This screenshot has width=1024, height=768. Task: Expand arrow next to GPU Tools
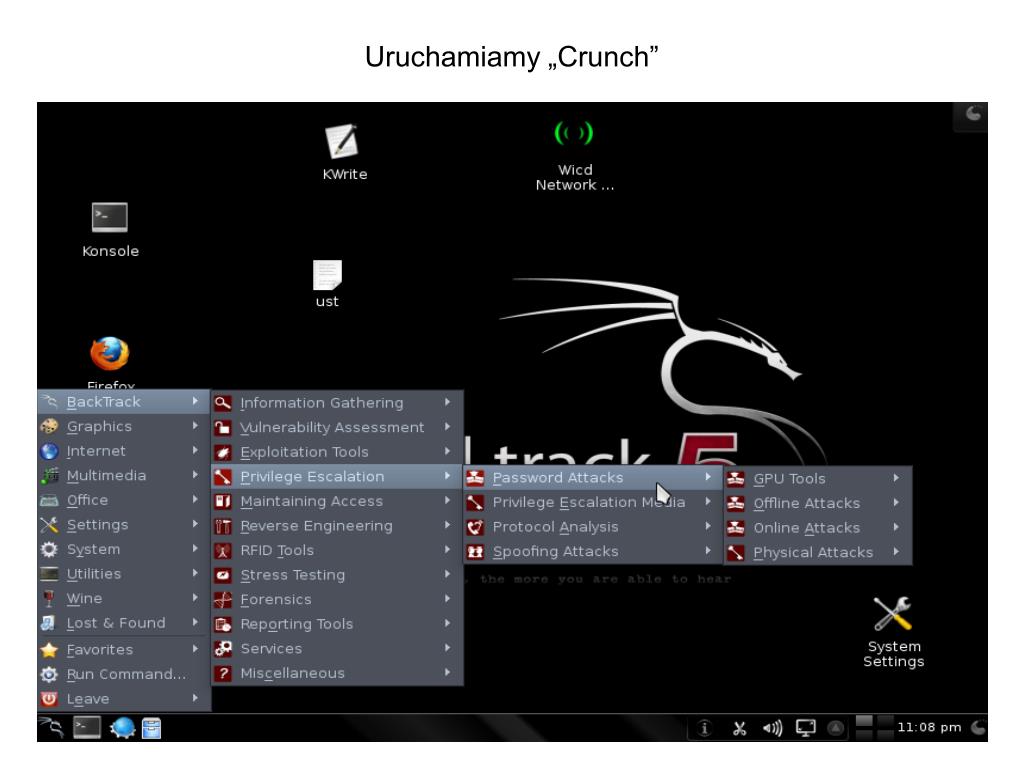pyautogui.click(x=896, y=478)
